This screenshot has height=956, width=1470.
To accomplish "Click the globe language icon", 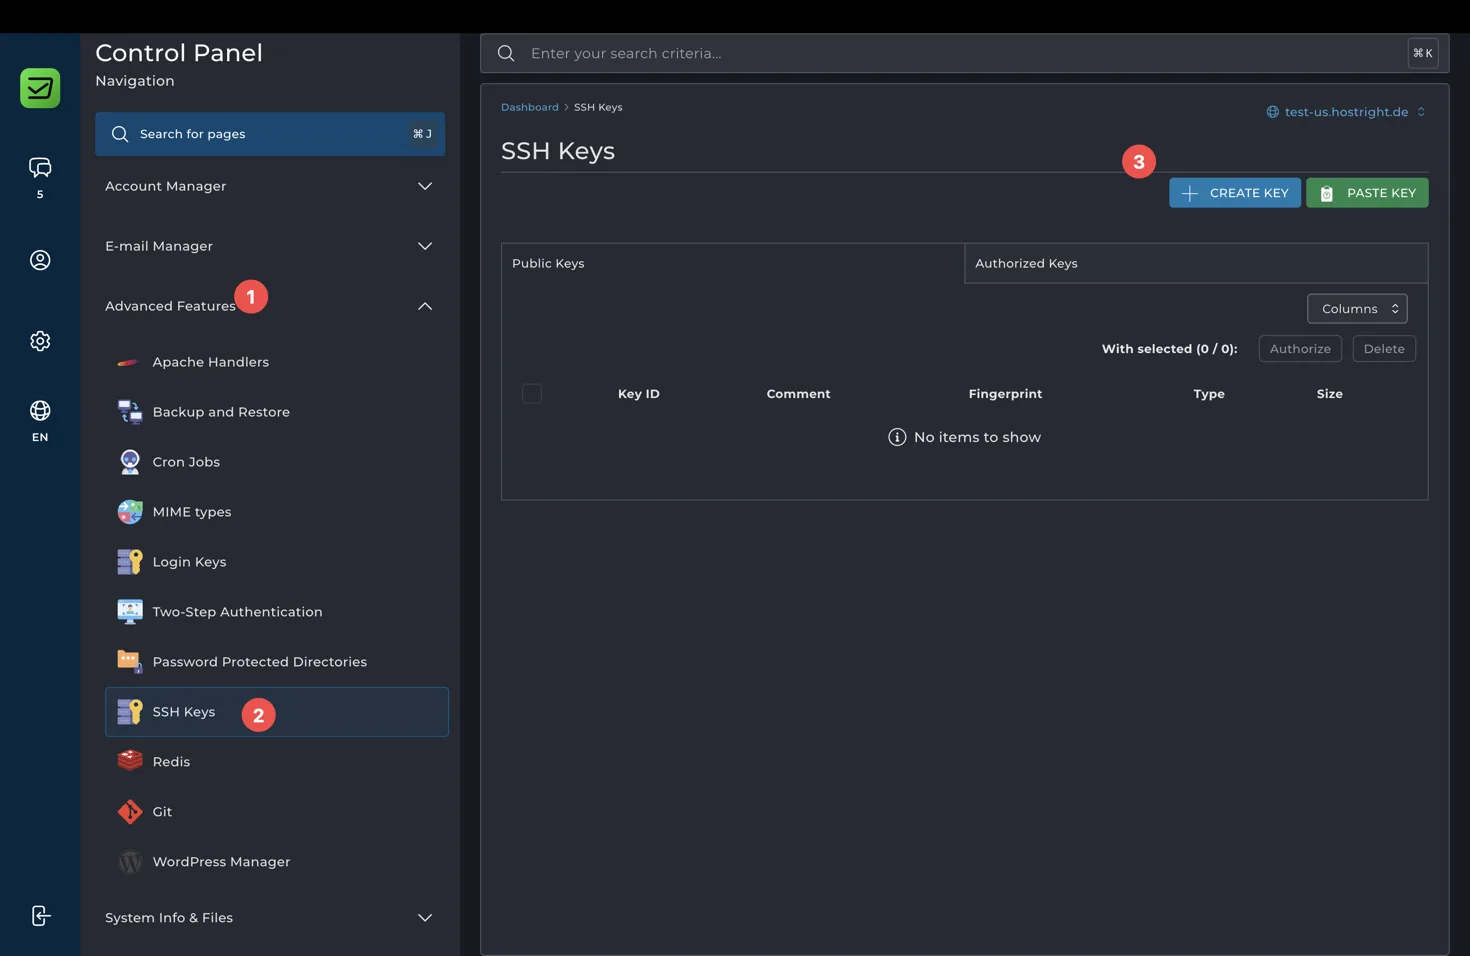I will tap(40, 411).
